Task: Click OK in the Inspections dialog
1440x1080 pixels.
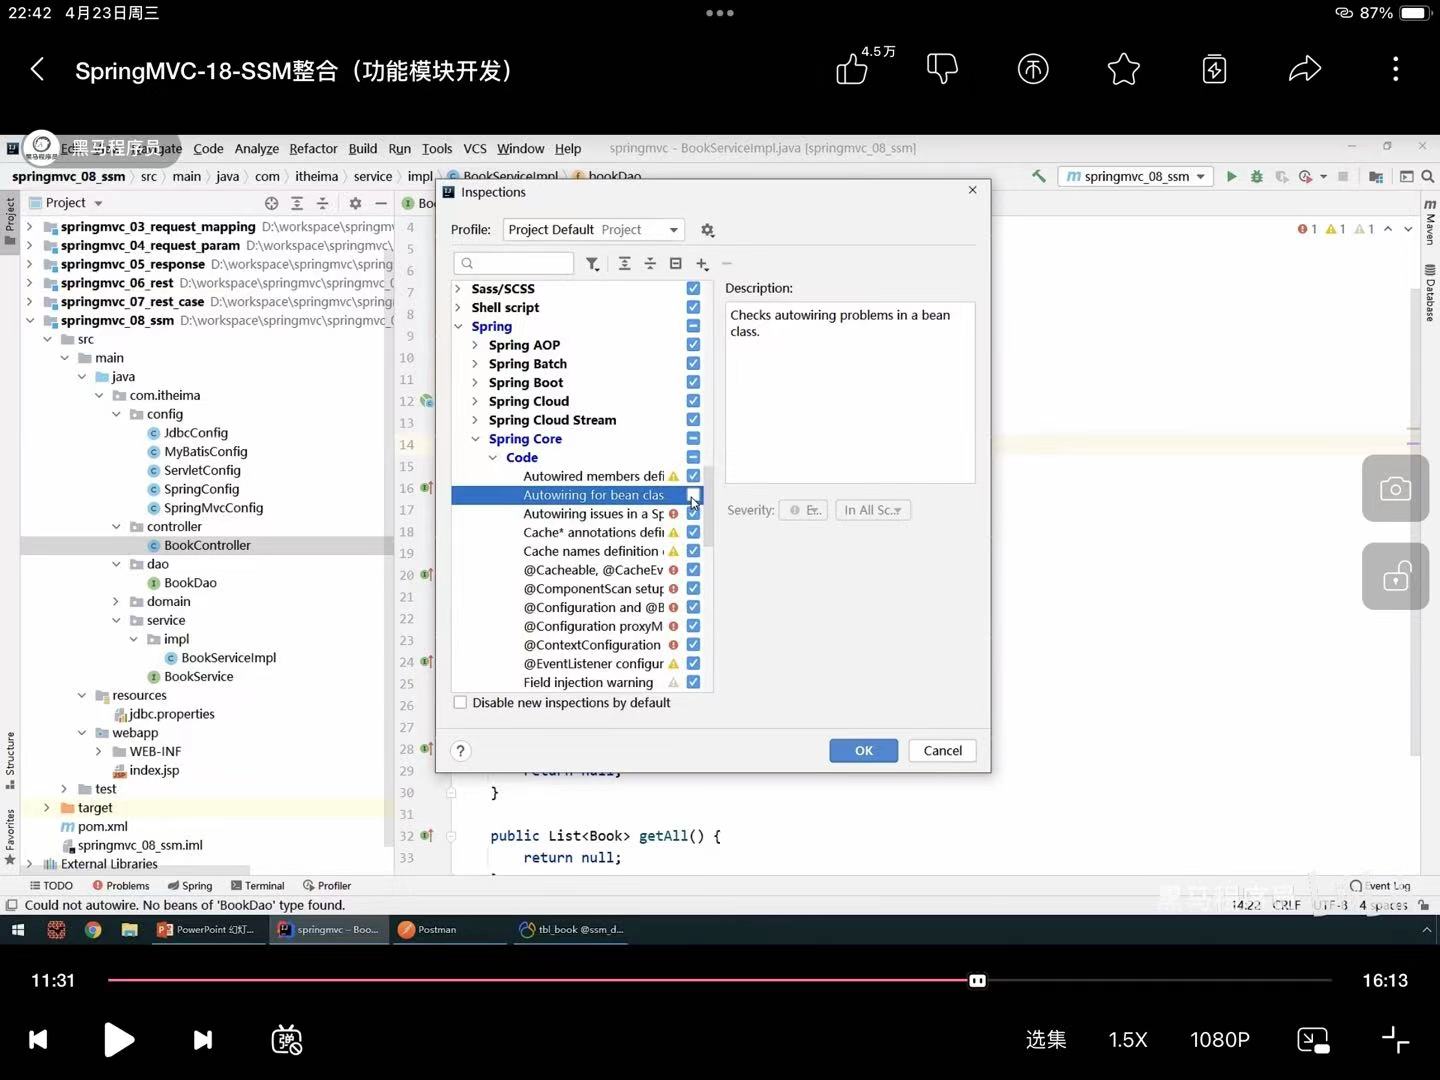Action: click(x=863, y=751)
